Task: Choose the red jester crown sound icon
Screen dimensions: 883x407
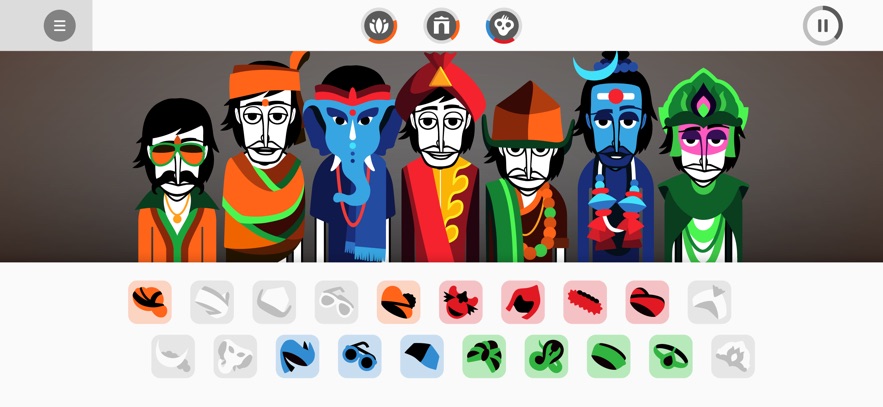Action: (x=461, y=302)
